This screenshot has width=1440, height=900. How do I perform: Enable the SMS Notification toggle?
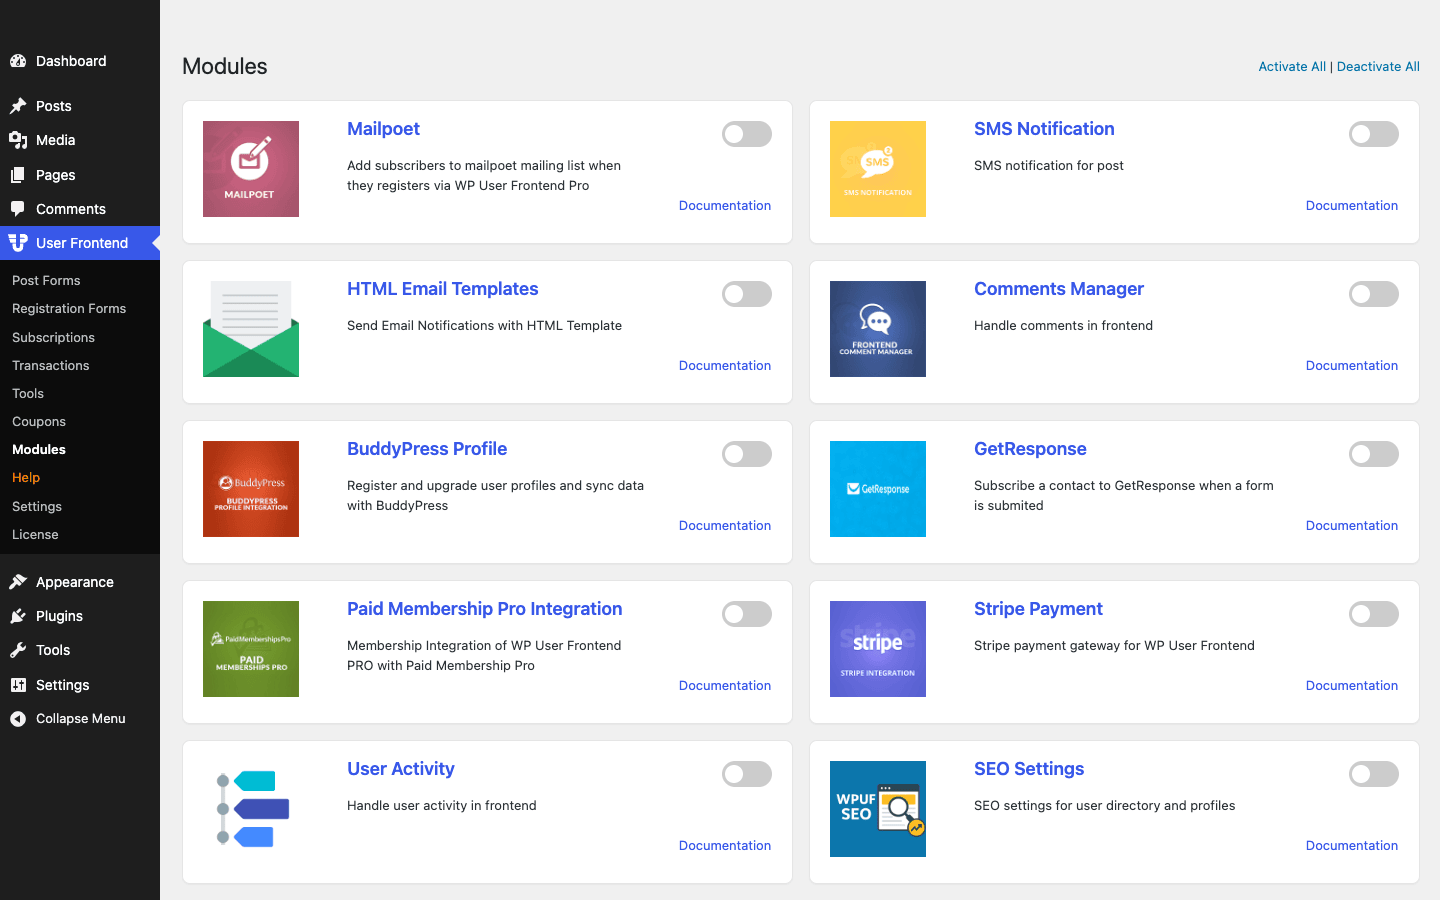coord(1374,134)
